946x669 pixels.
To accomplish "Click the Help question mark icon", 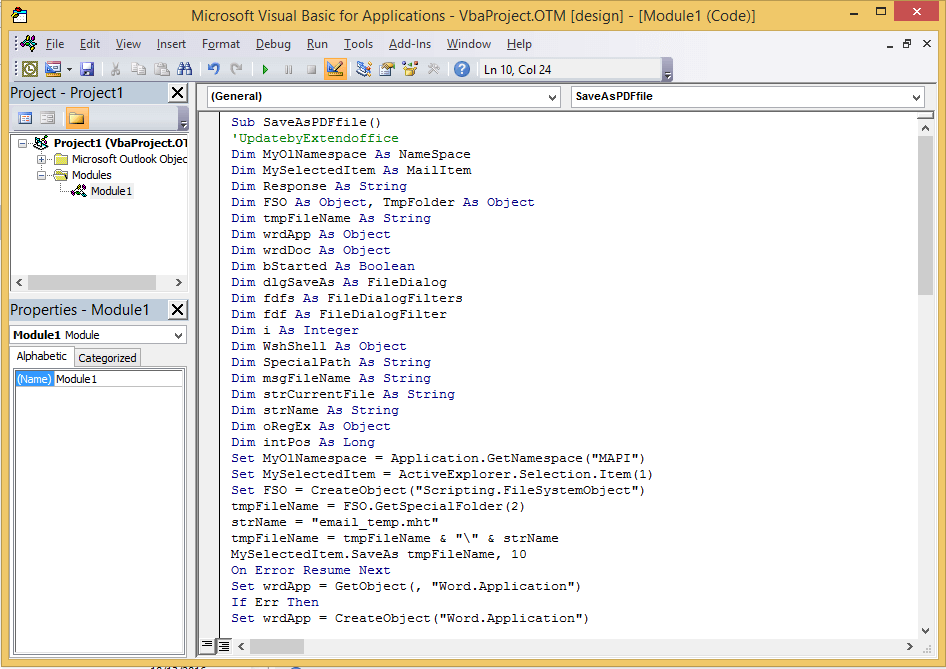I will point(461,69).
